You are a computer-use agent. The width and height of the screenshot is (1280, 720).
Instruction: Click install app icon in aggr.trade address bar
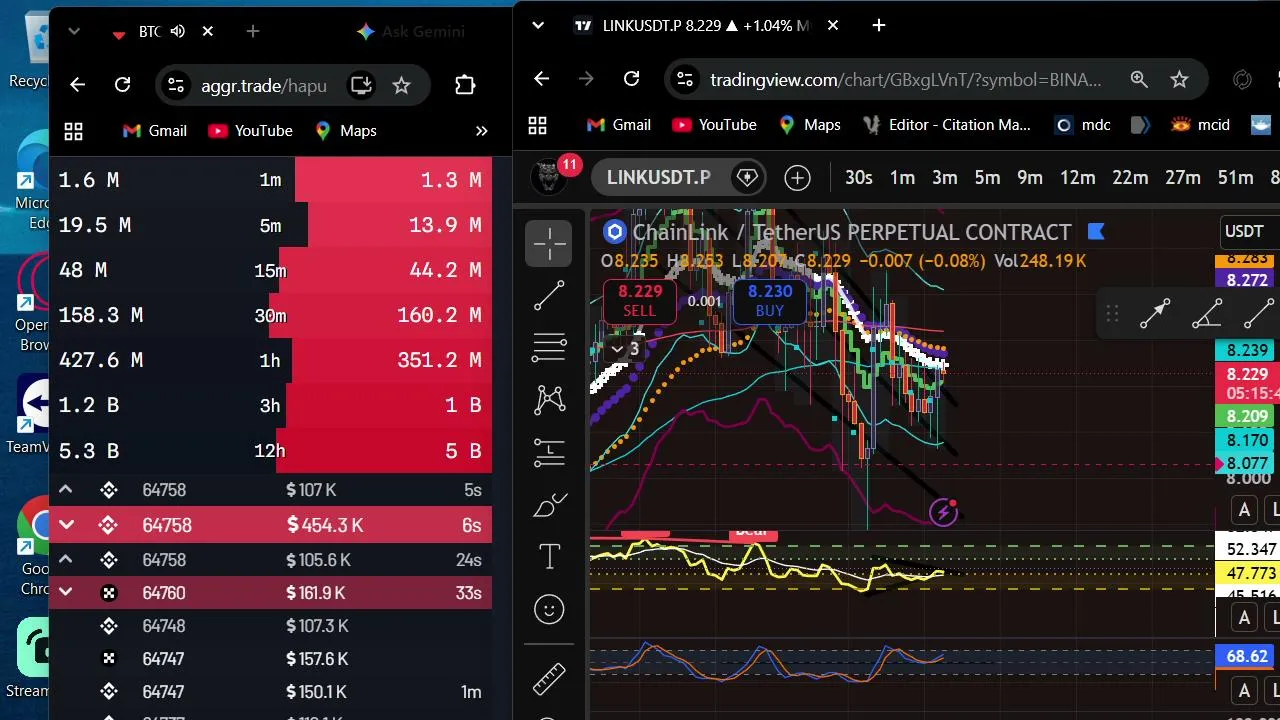(x=361, y=85)
